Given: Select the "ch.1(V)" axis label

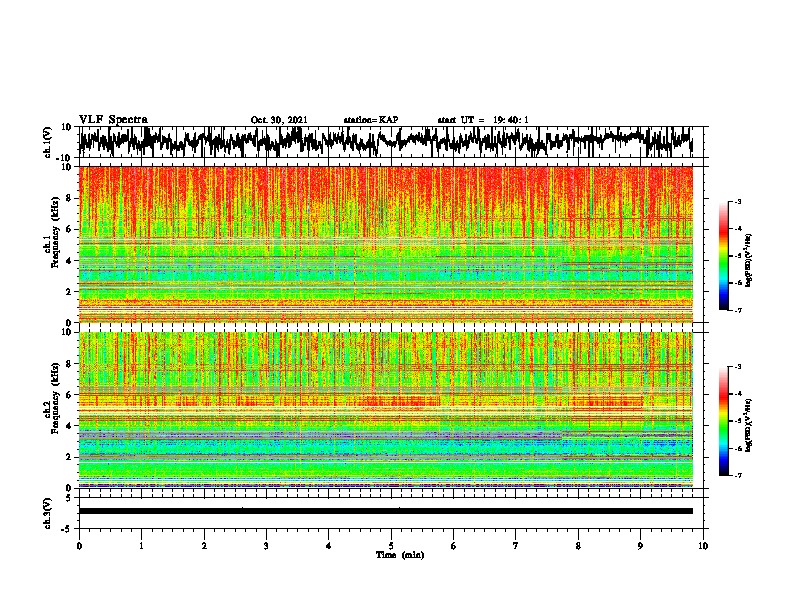Looking at the screenshot, I should point(47,142).
